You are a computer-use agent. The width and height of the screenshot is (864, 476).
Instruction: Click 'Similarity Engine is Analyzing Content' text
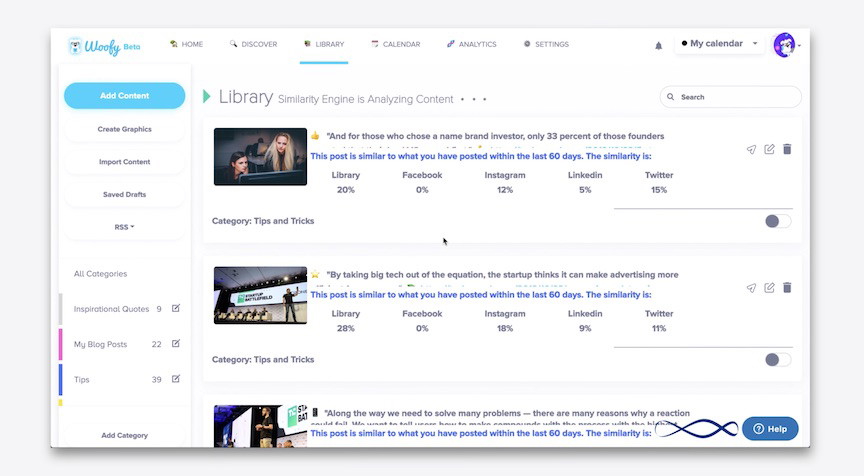[x=365, y=99]
